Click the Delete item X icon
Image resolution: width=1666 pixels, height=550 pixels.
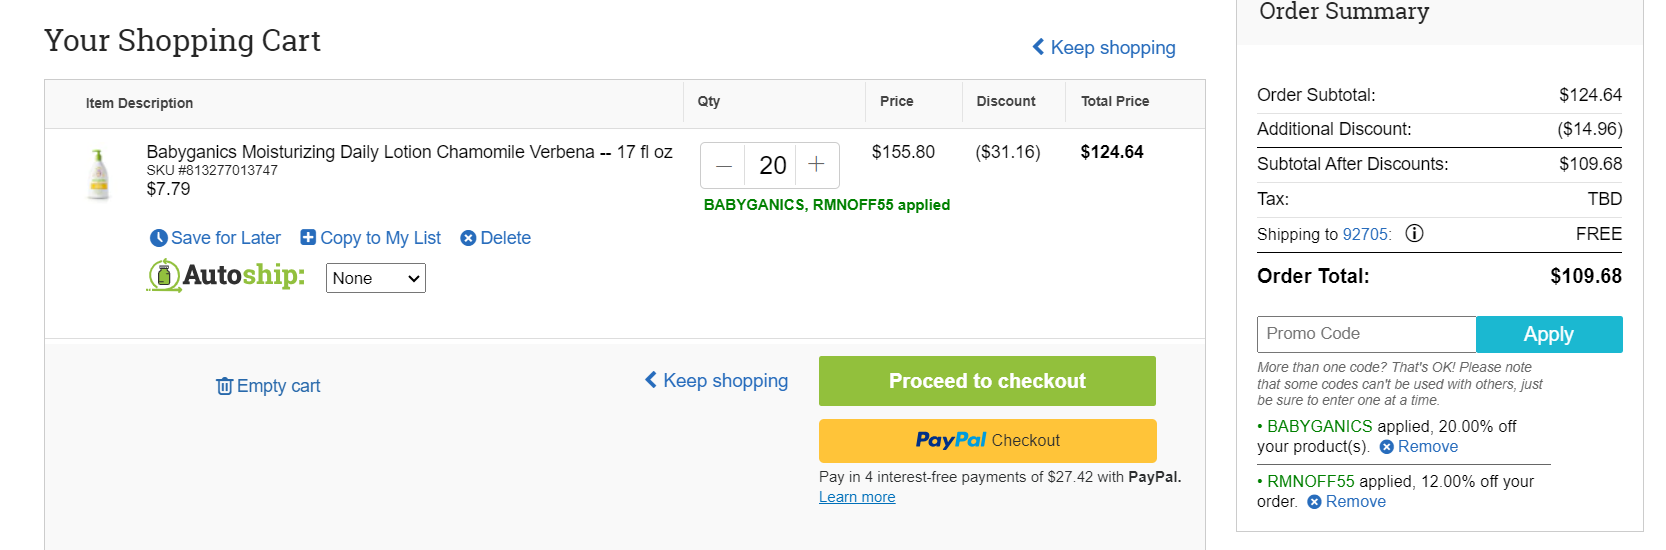point(468,238)
